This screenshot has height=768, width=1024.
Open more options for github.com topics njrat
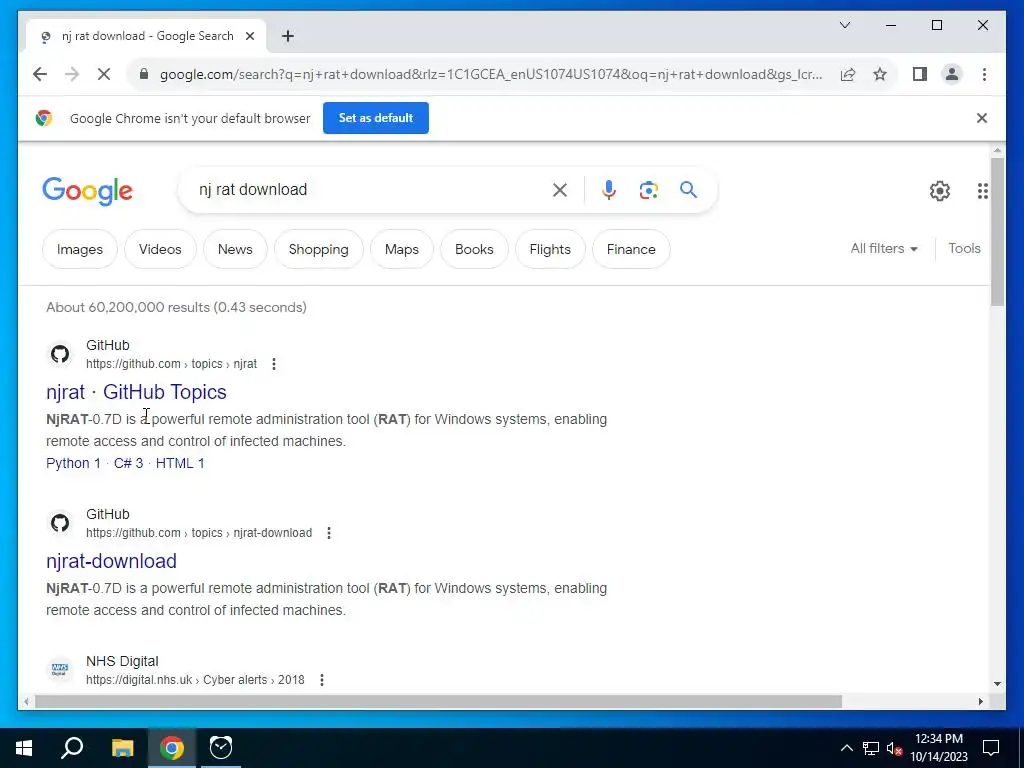274,364
